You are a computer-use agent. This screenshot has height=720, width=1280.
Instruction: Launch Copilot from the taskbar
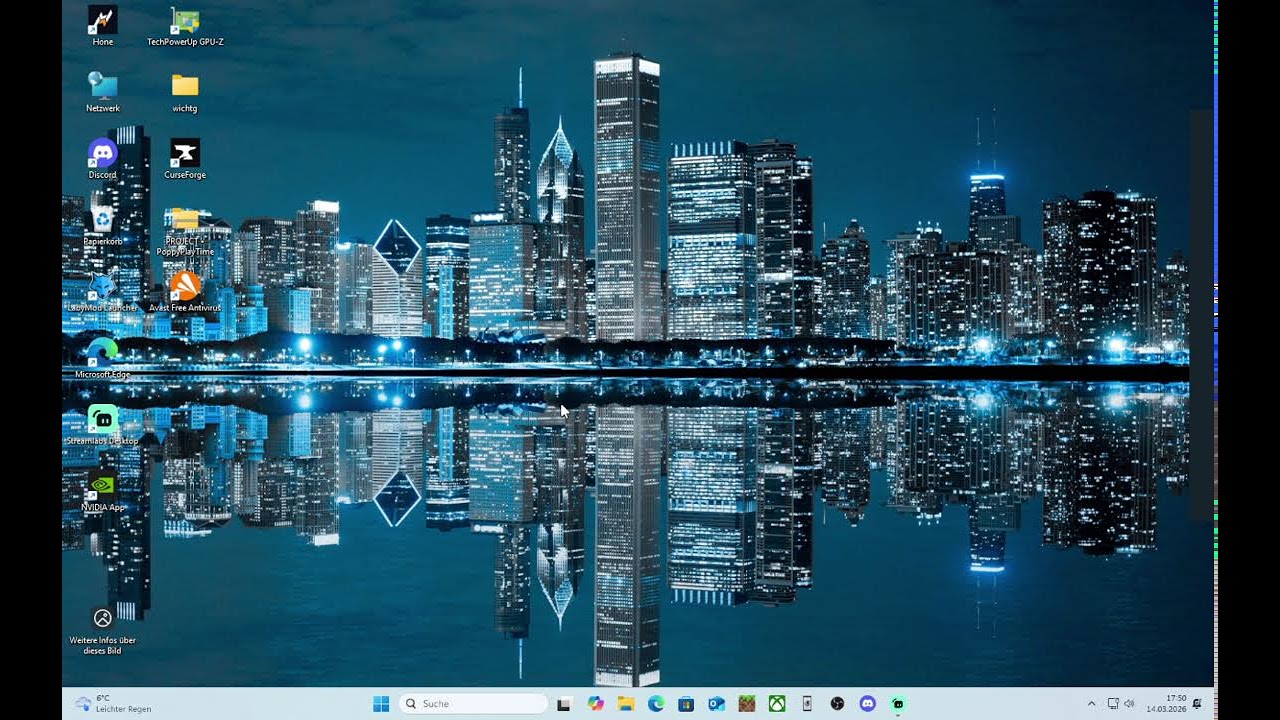(596, 704)
